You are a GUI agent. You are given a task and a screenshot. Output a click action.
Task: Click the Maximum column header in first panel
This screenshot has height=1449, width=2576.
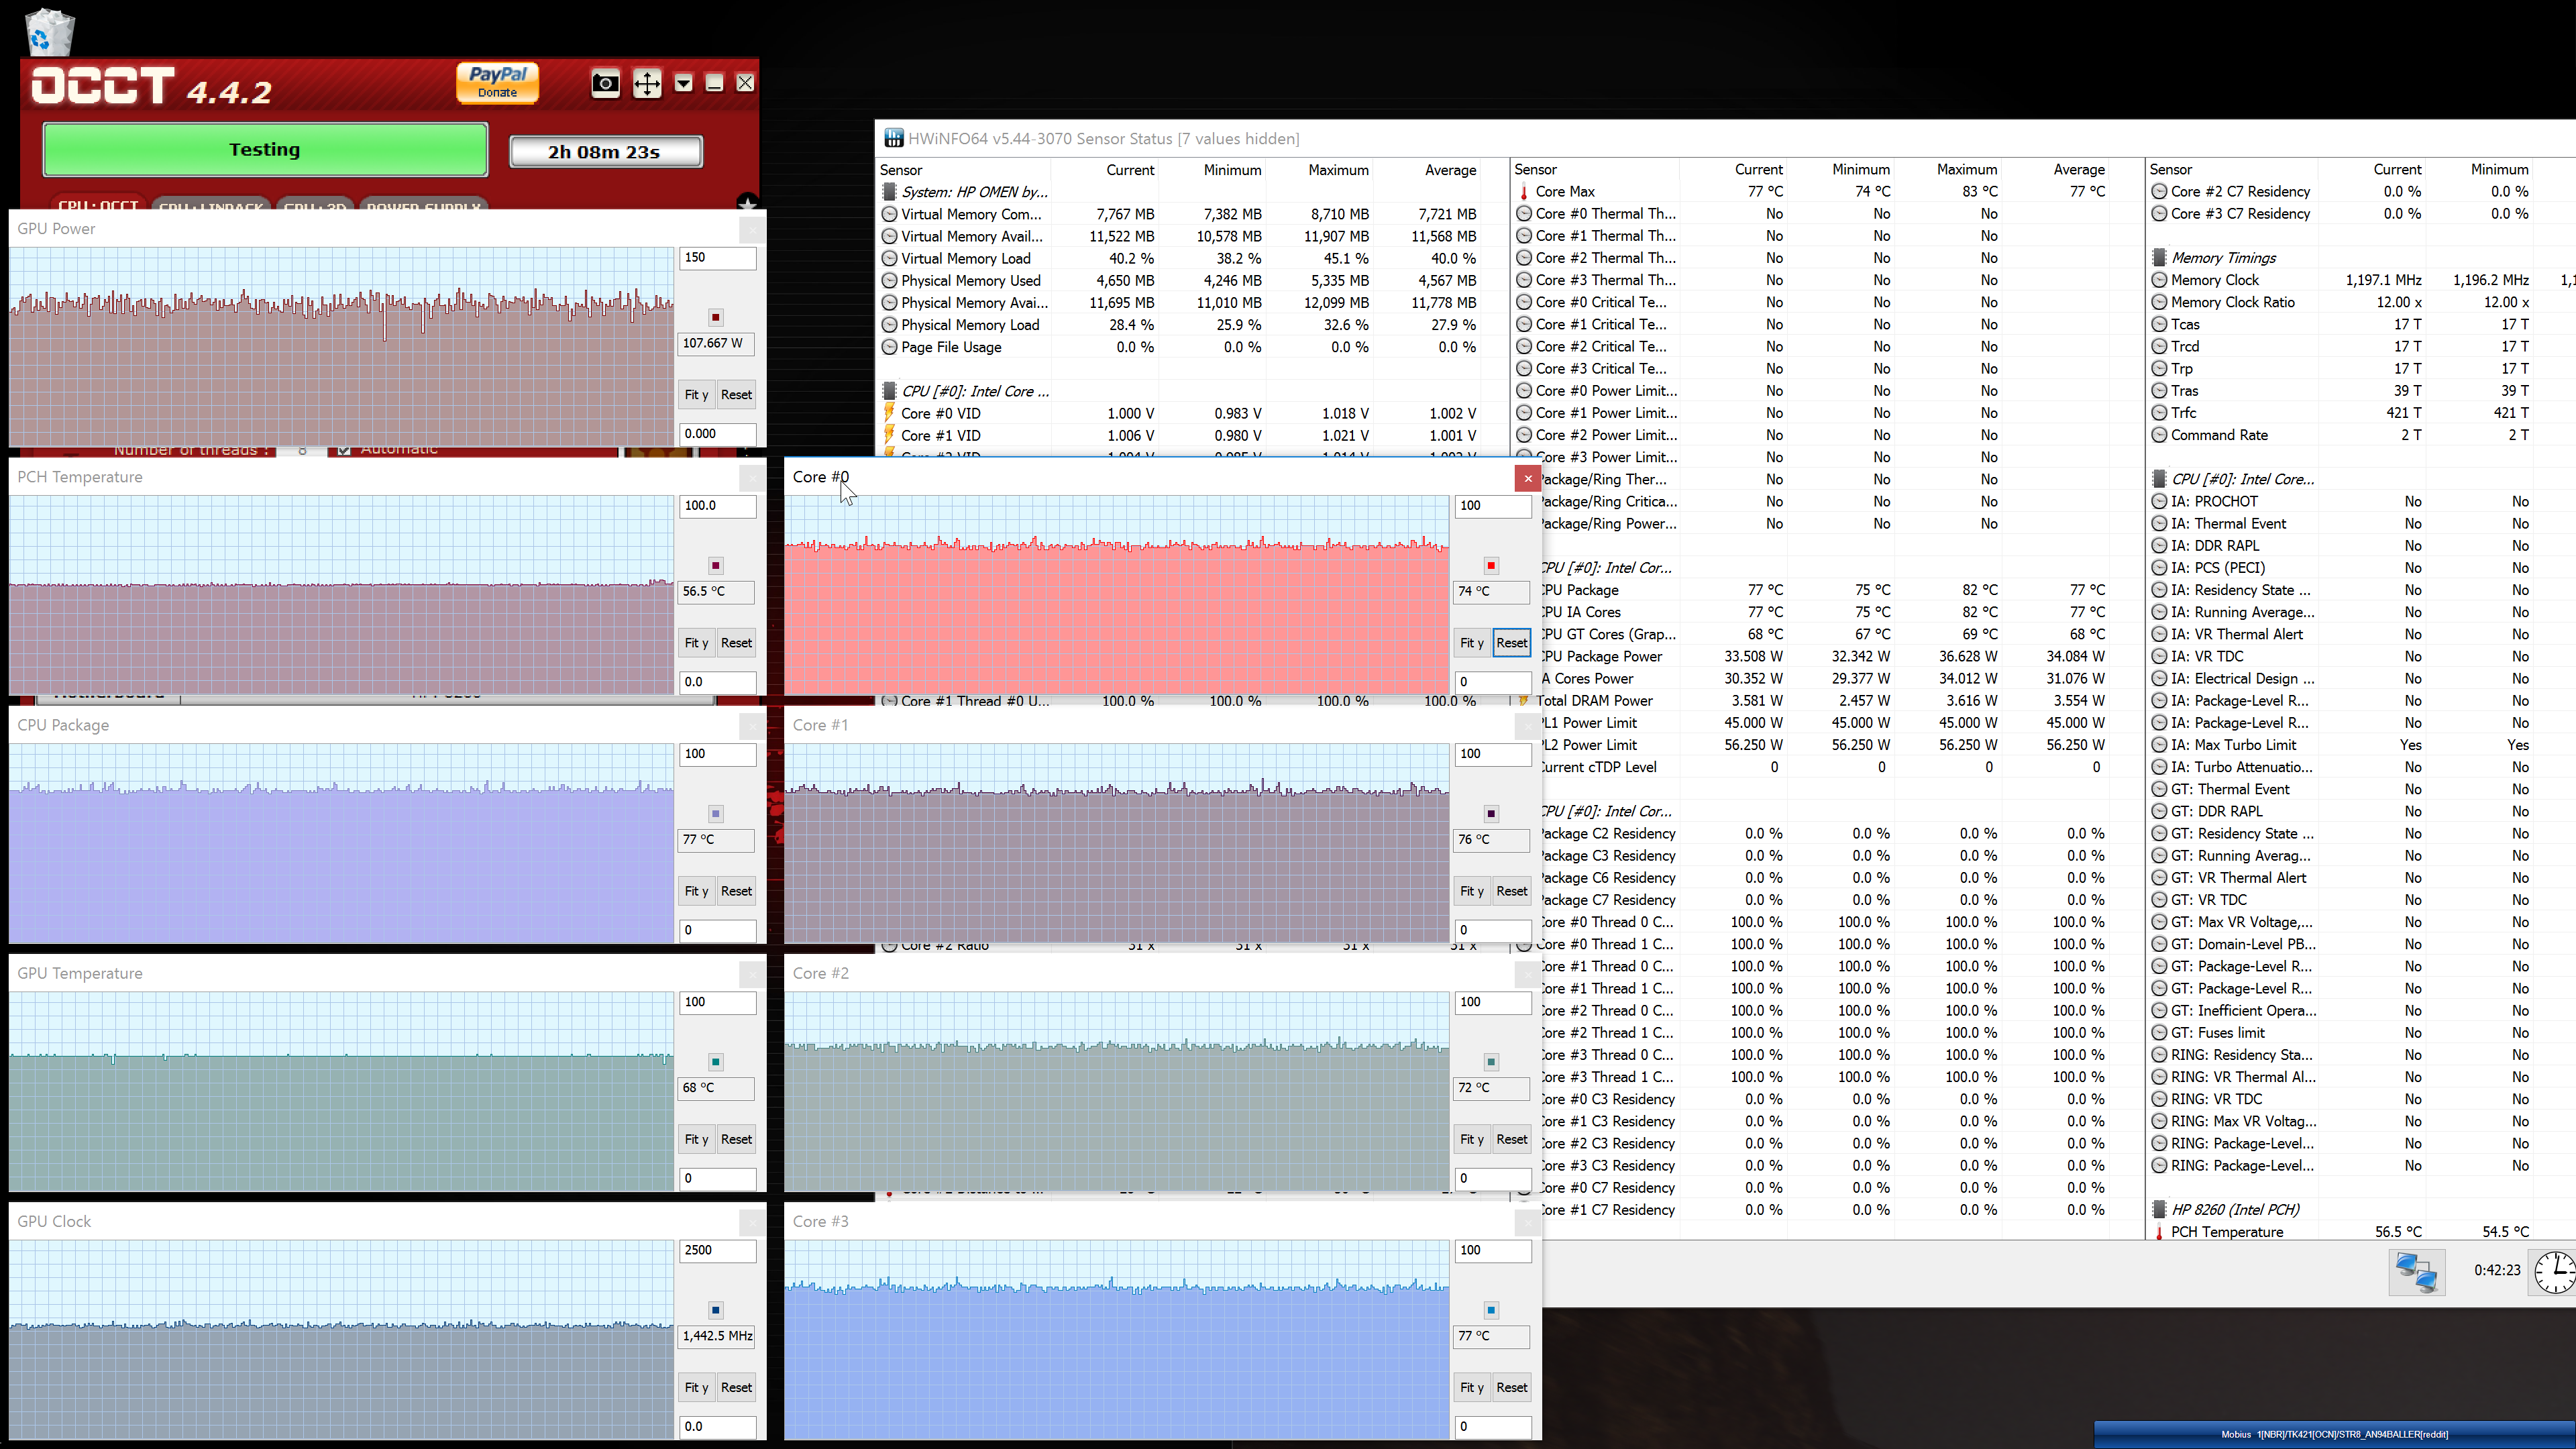pyautogui.click(x=1338, y=170)
